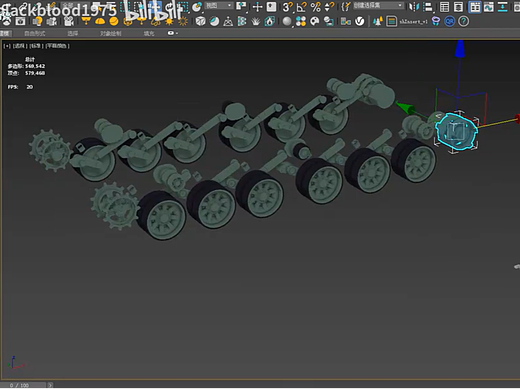Click the V-Ray logo icon

[359, 21]
